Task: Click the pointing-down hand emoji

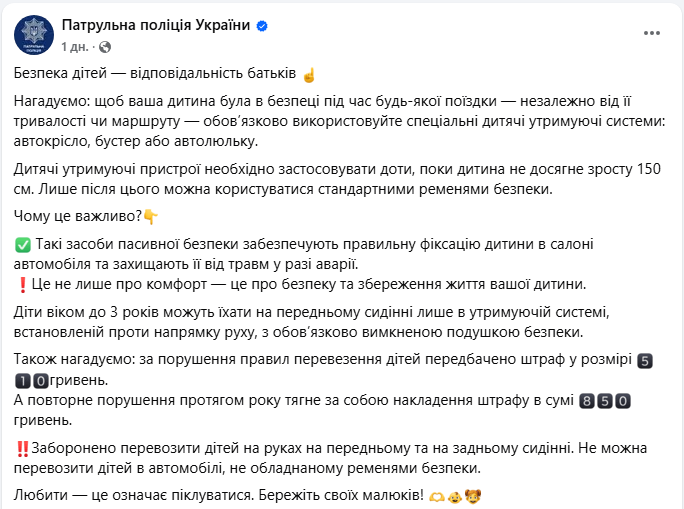Action: [x=150, y=216]
